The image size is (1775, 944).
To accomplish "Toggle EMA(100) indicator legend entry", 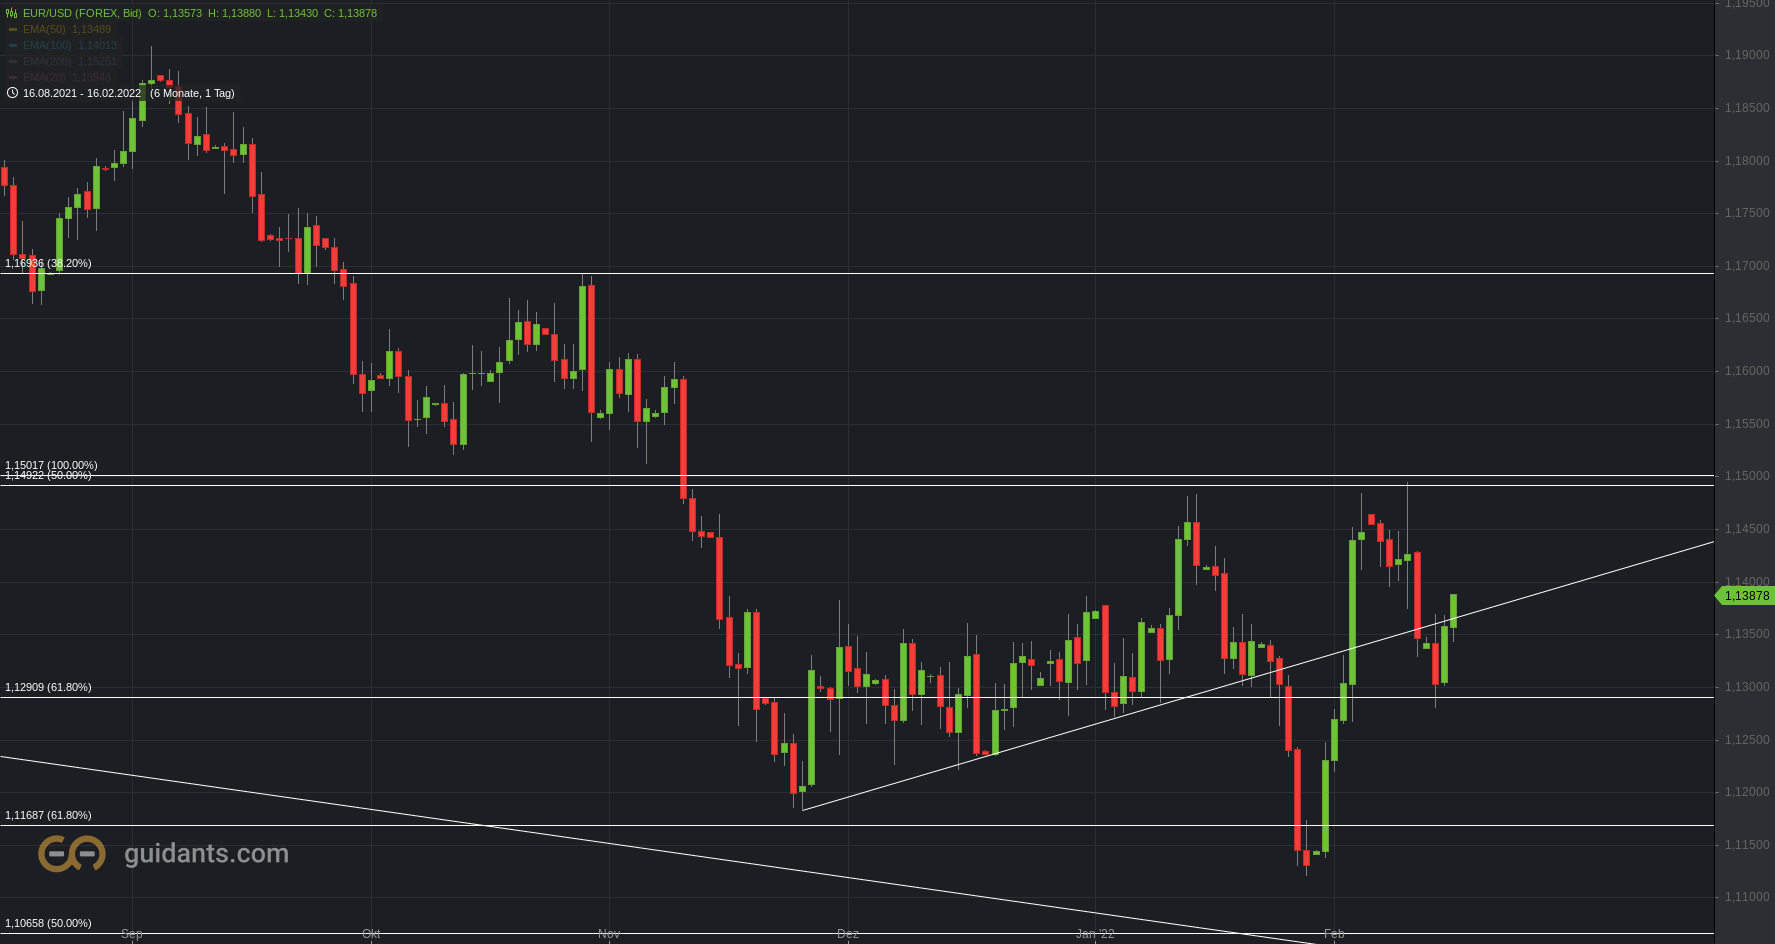I will pos(70,45).
